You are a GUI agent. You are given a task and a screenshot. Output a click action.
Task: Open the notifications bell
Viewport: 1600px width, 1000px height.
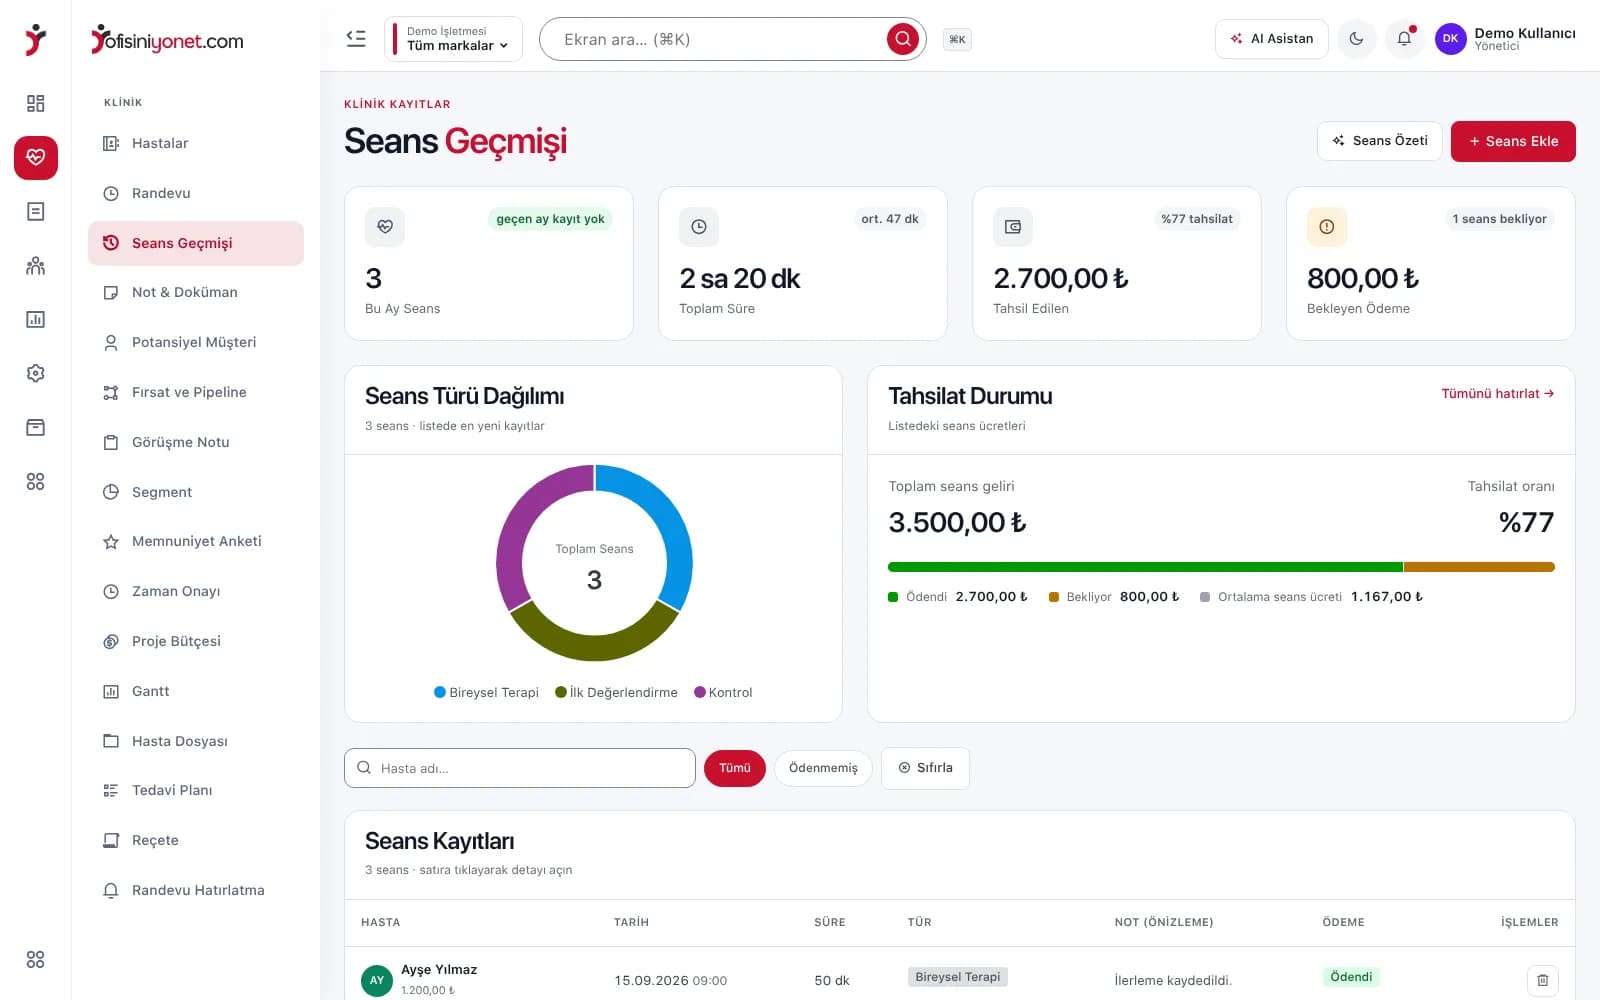coord(1404,39)
